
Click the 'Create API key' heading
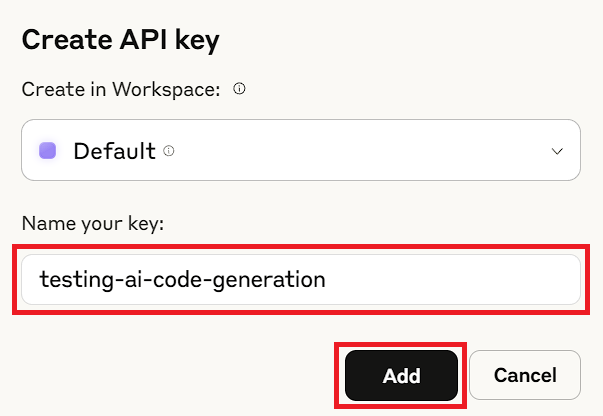click(120, 40)
